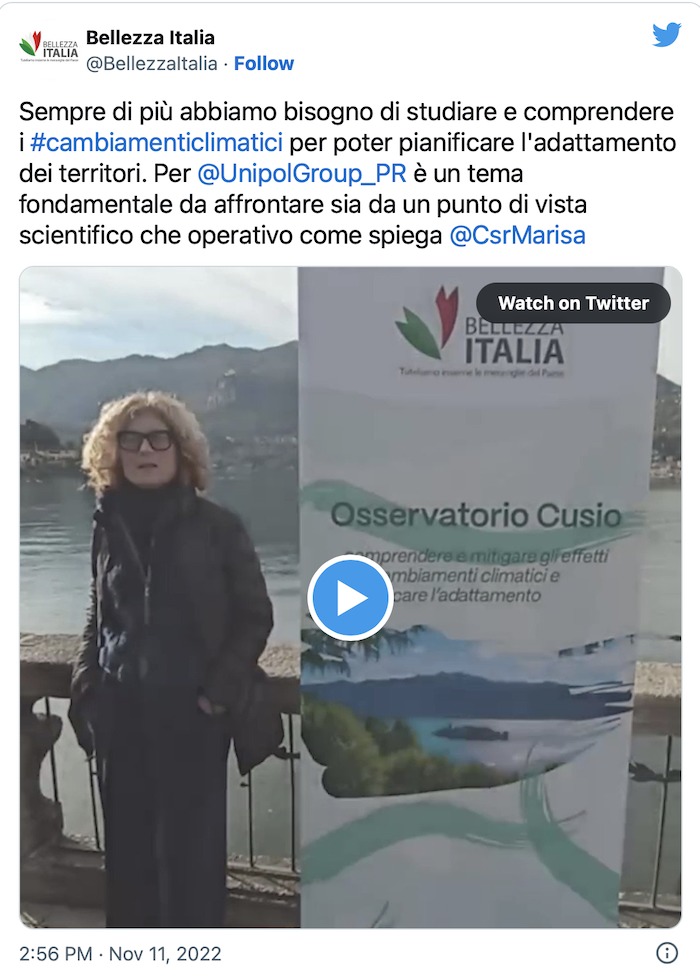The height and width of the screenshot is (978, 700).
Task: Open the tweet info icon
Action: [667, 952]
